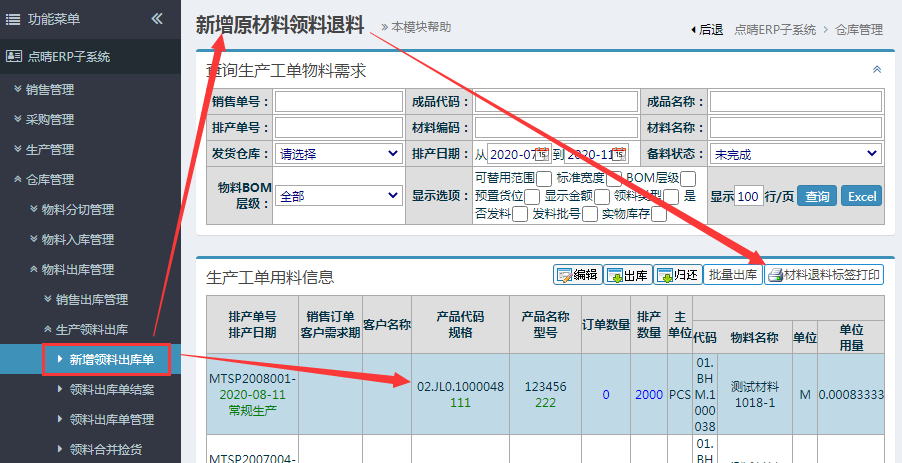Open the 备料状态 dropdown

coord(795,154)
